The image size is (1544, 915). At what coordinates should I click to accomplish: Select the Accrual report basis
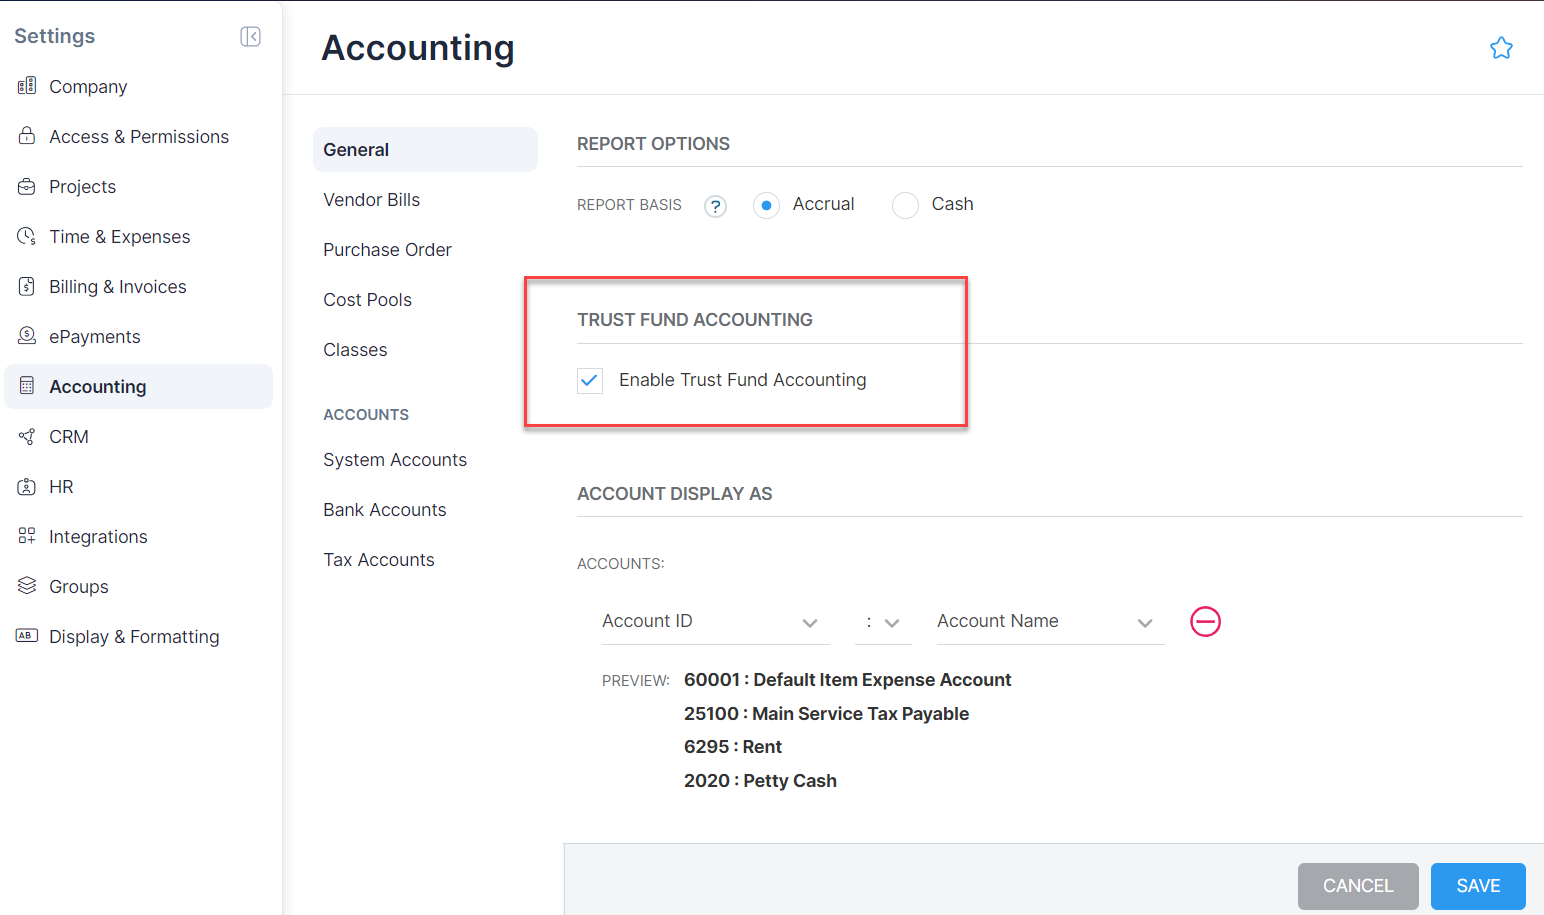point(766,205)
